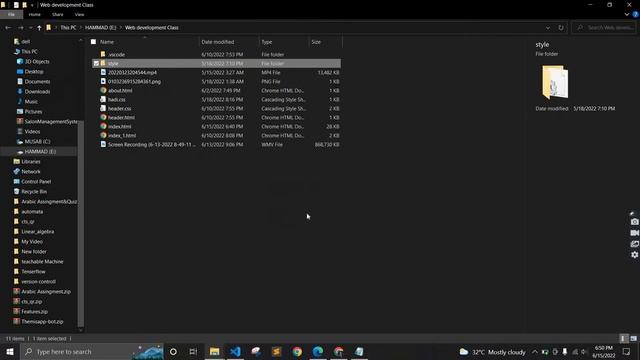
Task: Sort by Date modified column header
Action: click(218, 42)
